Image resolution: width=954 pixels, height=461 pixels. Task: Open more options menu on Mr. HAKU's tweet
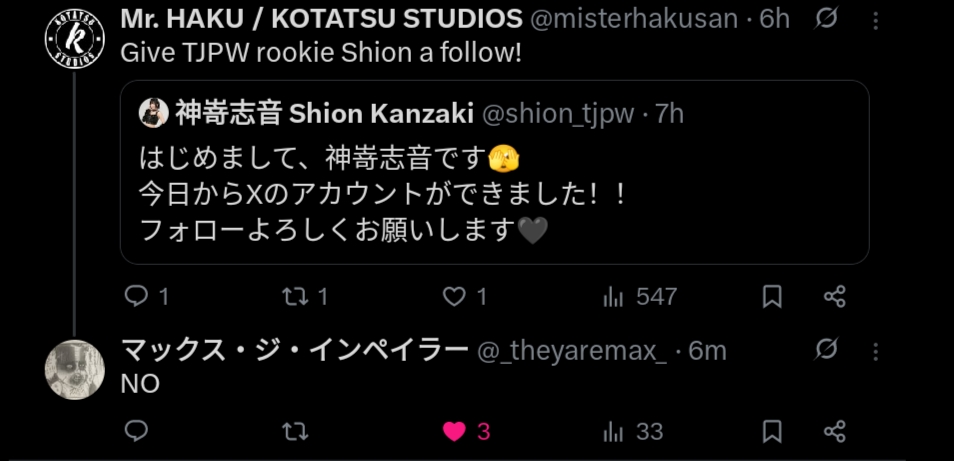coord(876,21)
